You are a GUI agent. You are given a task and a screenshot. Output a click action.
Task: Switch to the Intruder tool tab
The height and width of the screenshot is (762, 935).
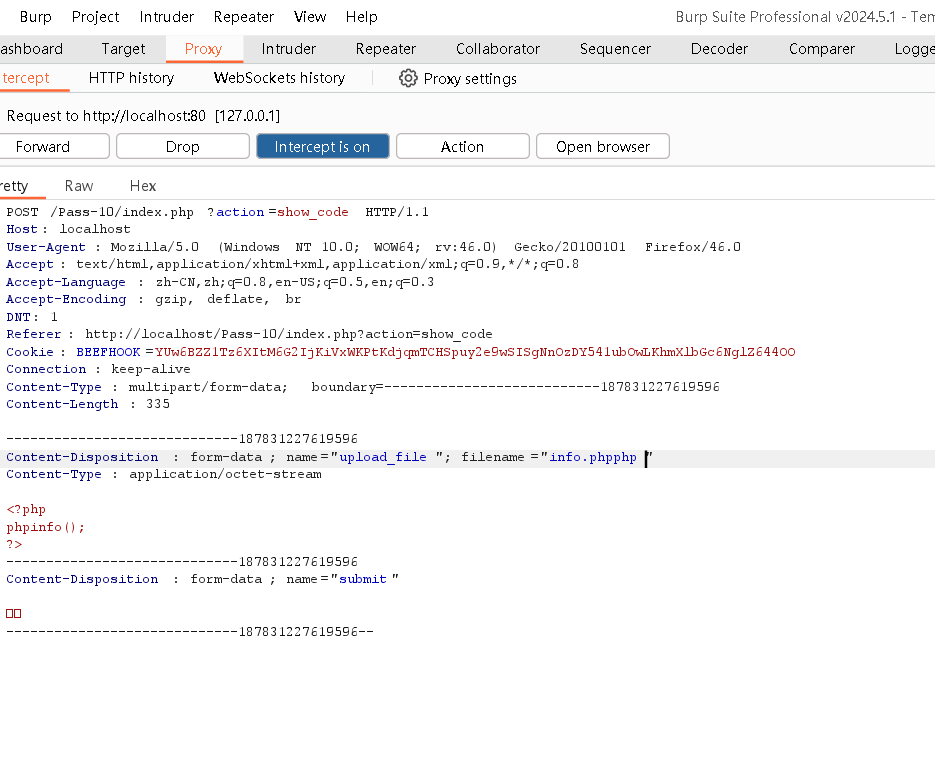click(289, 49)
